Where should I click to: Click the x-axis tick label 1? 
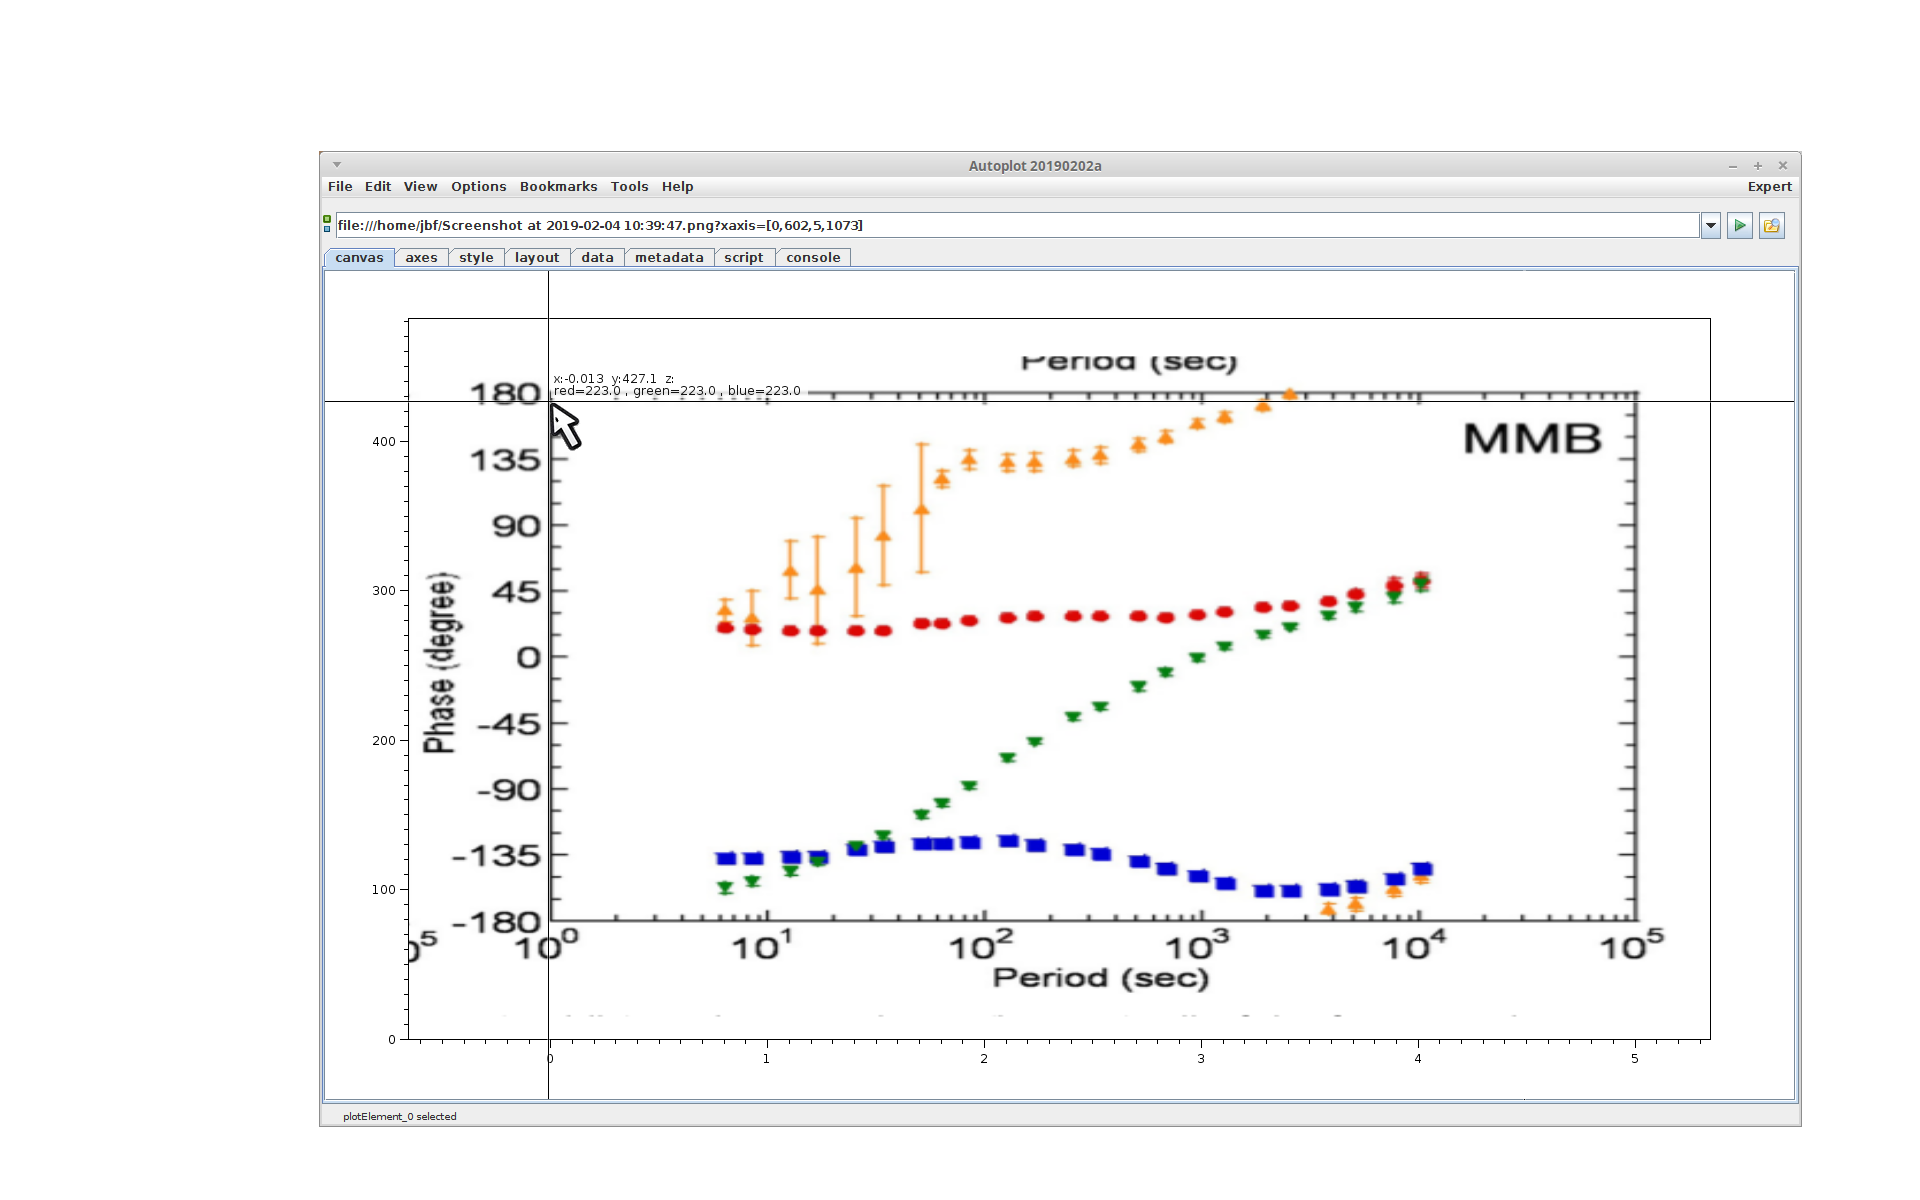click(766, 1059)
